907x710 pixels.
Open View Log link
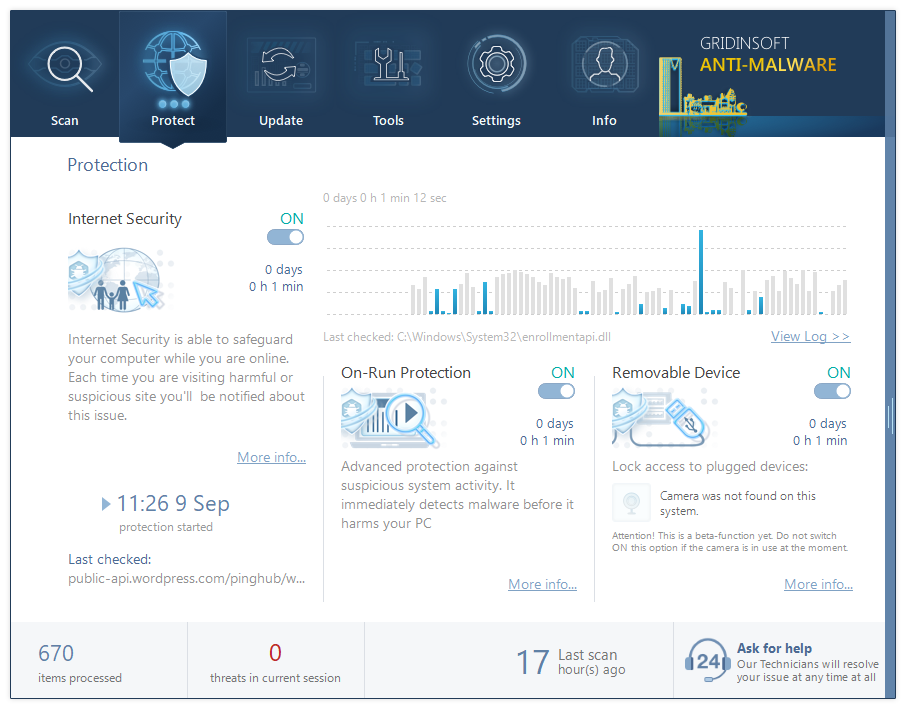click(810, 336)
